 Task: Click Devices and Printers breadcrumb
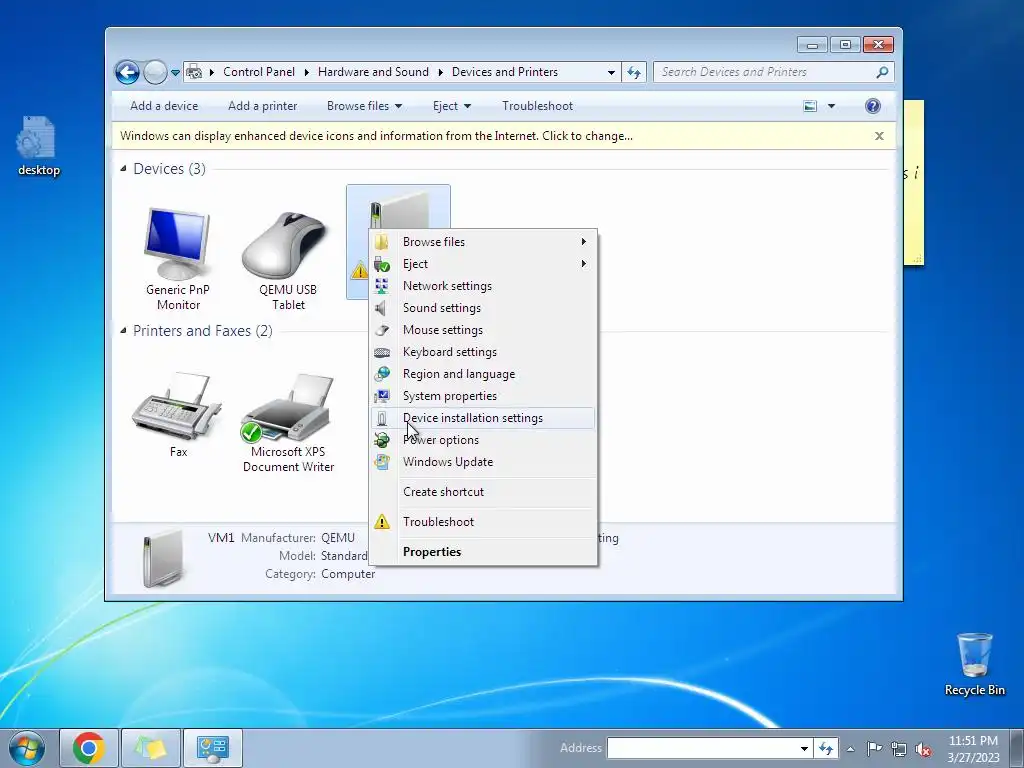pos(505,72)
